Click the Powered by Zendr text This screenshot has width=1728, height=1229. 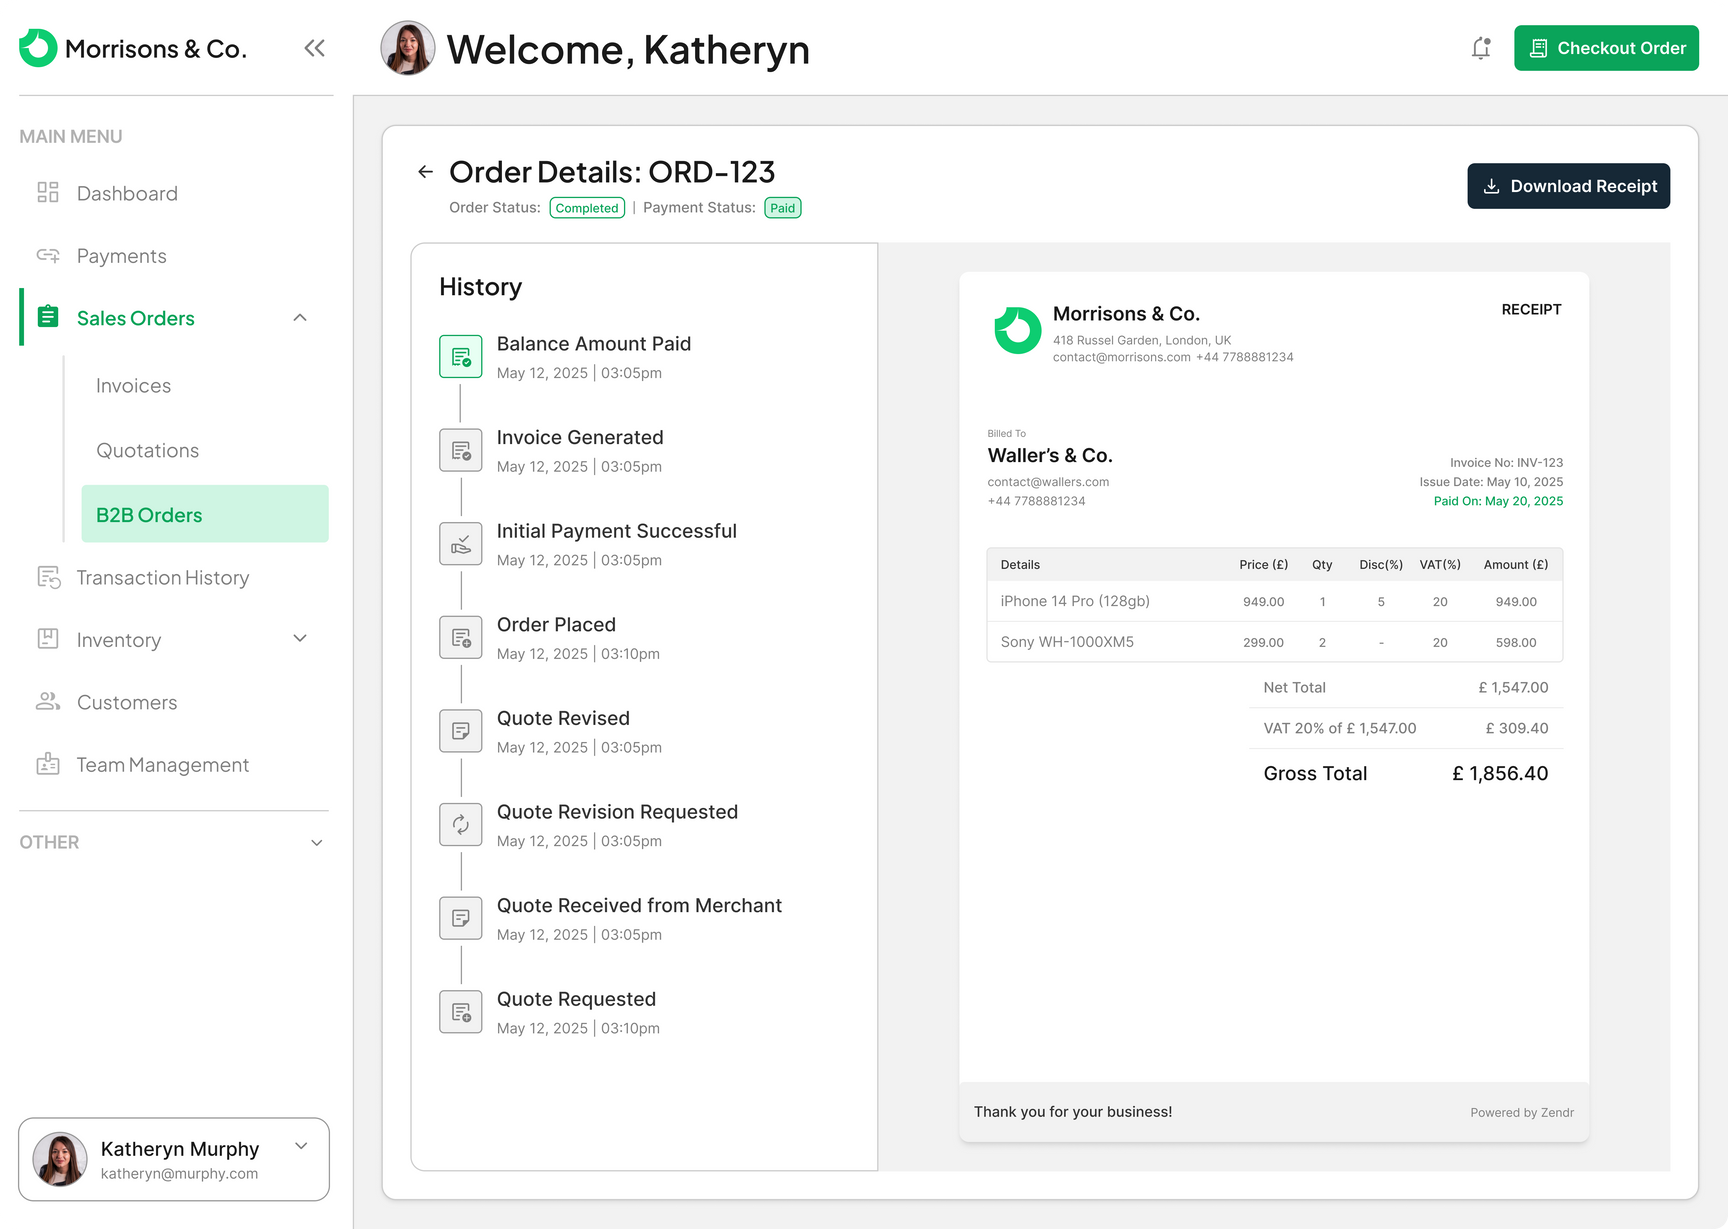[1522, 1112]
